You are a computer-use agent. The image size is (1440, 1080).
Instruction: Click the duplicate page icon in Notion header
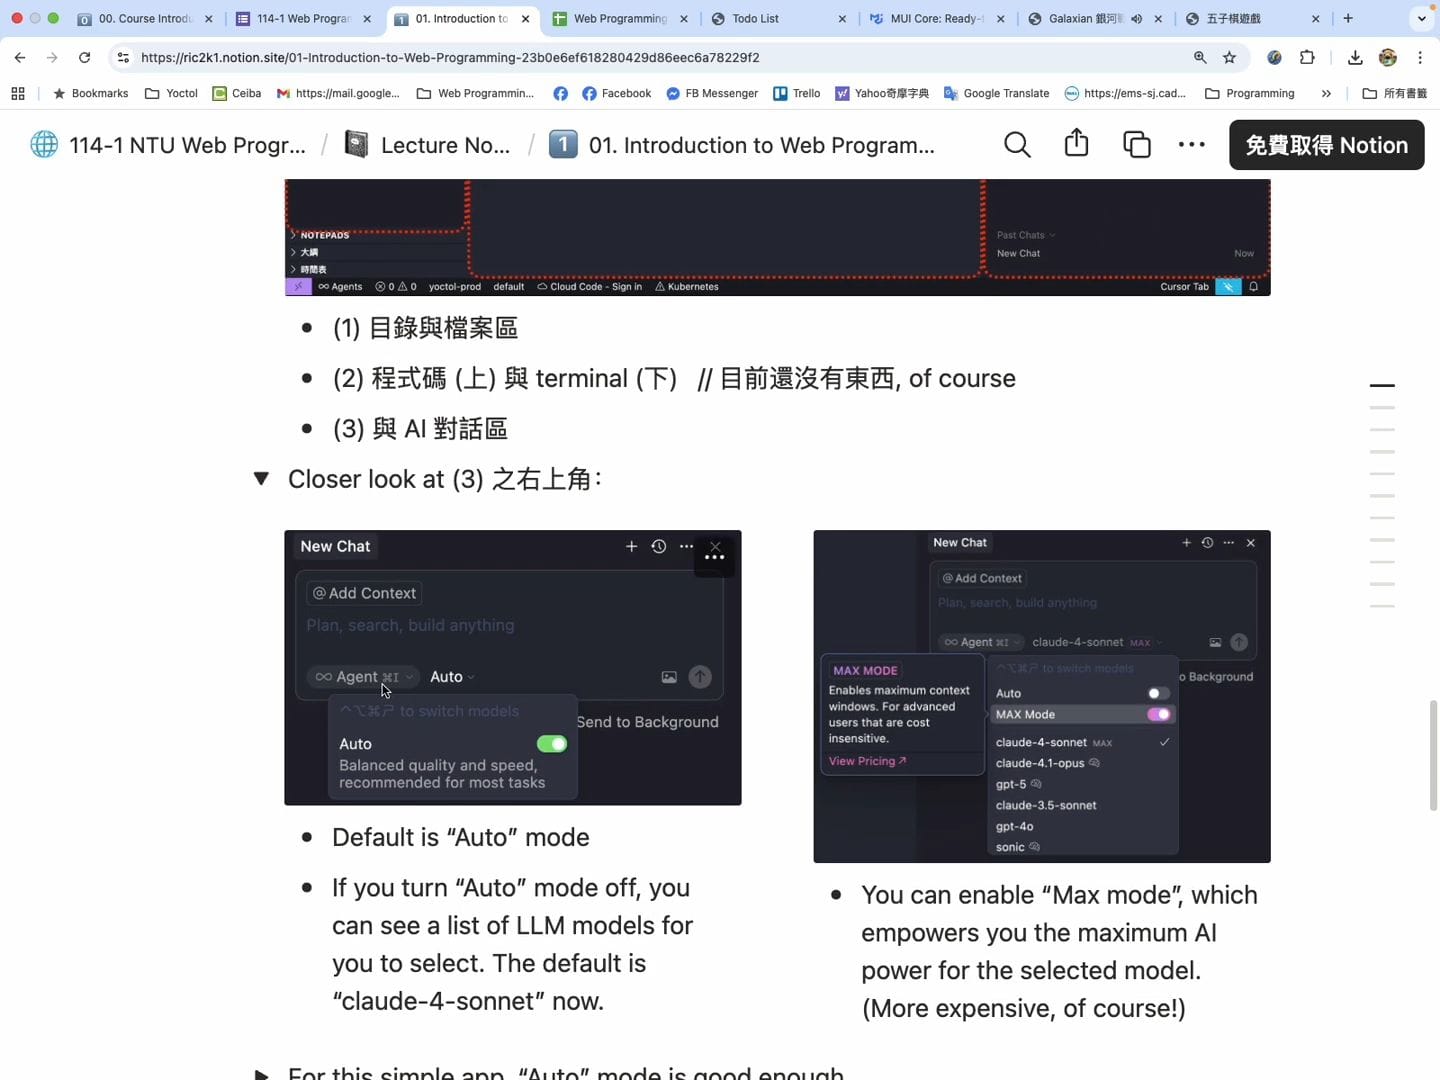pos(1137,144)
